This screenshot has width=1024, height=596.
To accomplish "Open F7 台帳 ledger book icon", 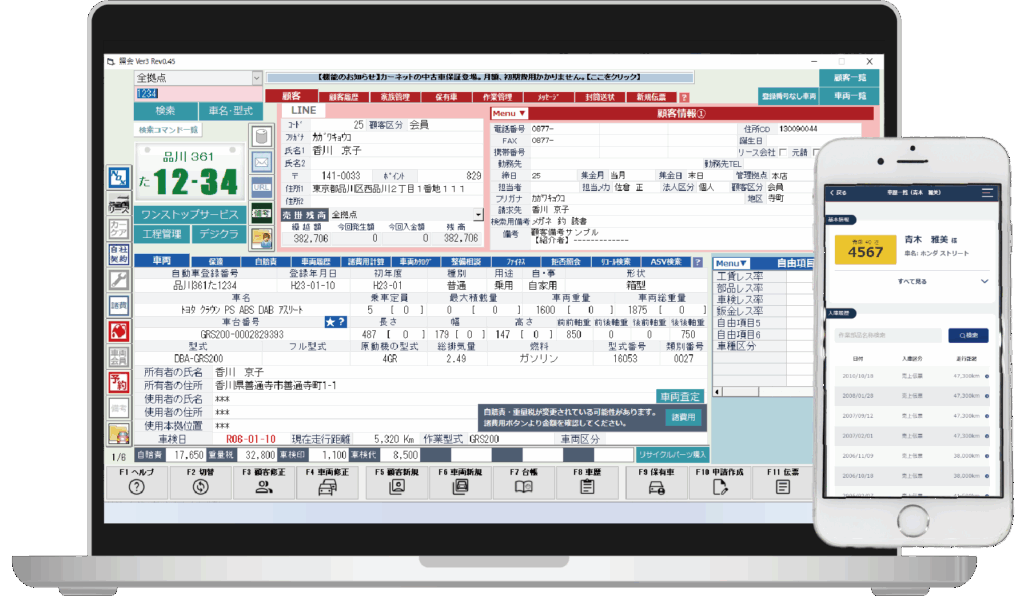I will tap(523, 487).
